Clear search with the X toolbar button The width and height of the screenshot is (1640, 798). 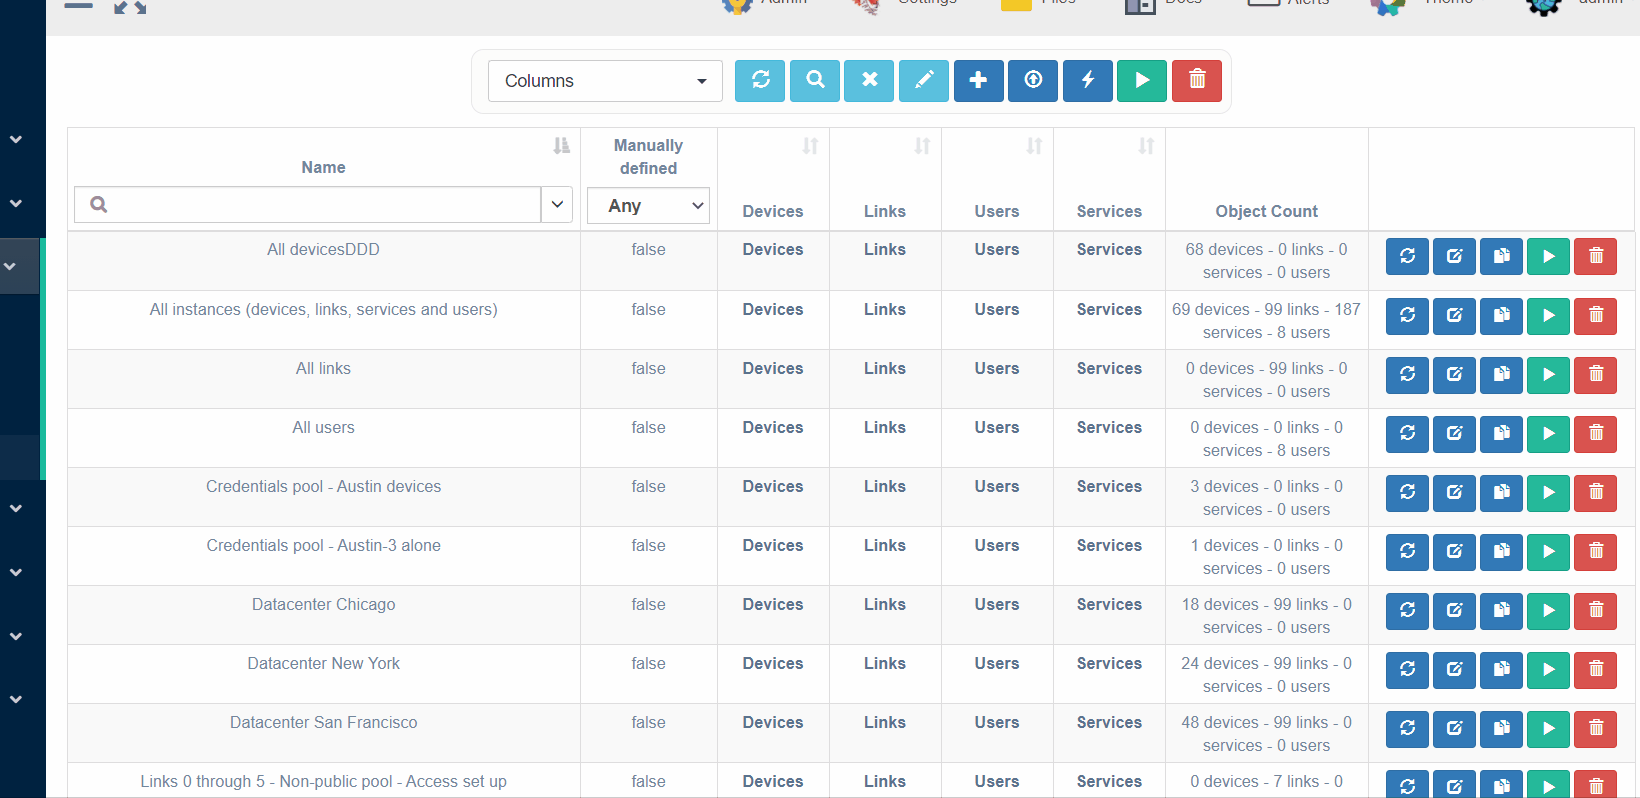869,80
